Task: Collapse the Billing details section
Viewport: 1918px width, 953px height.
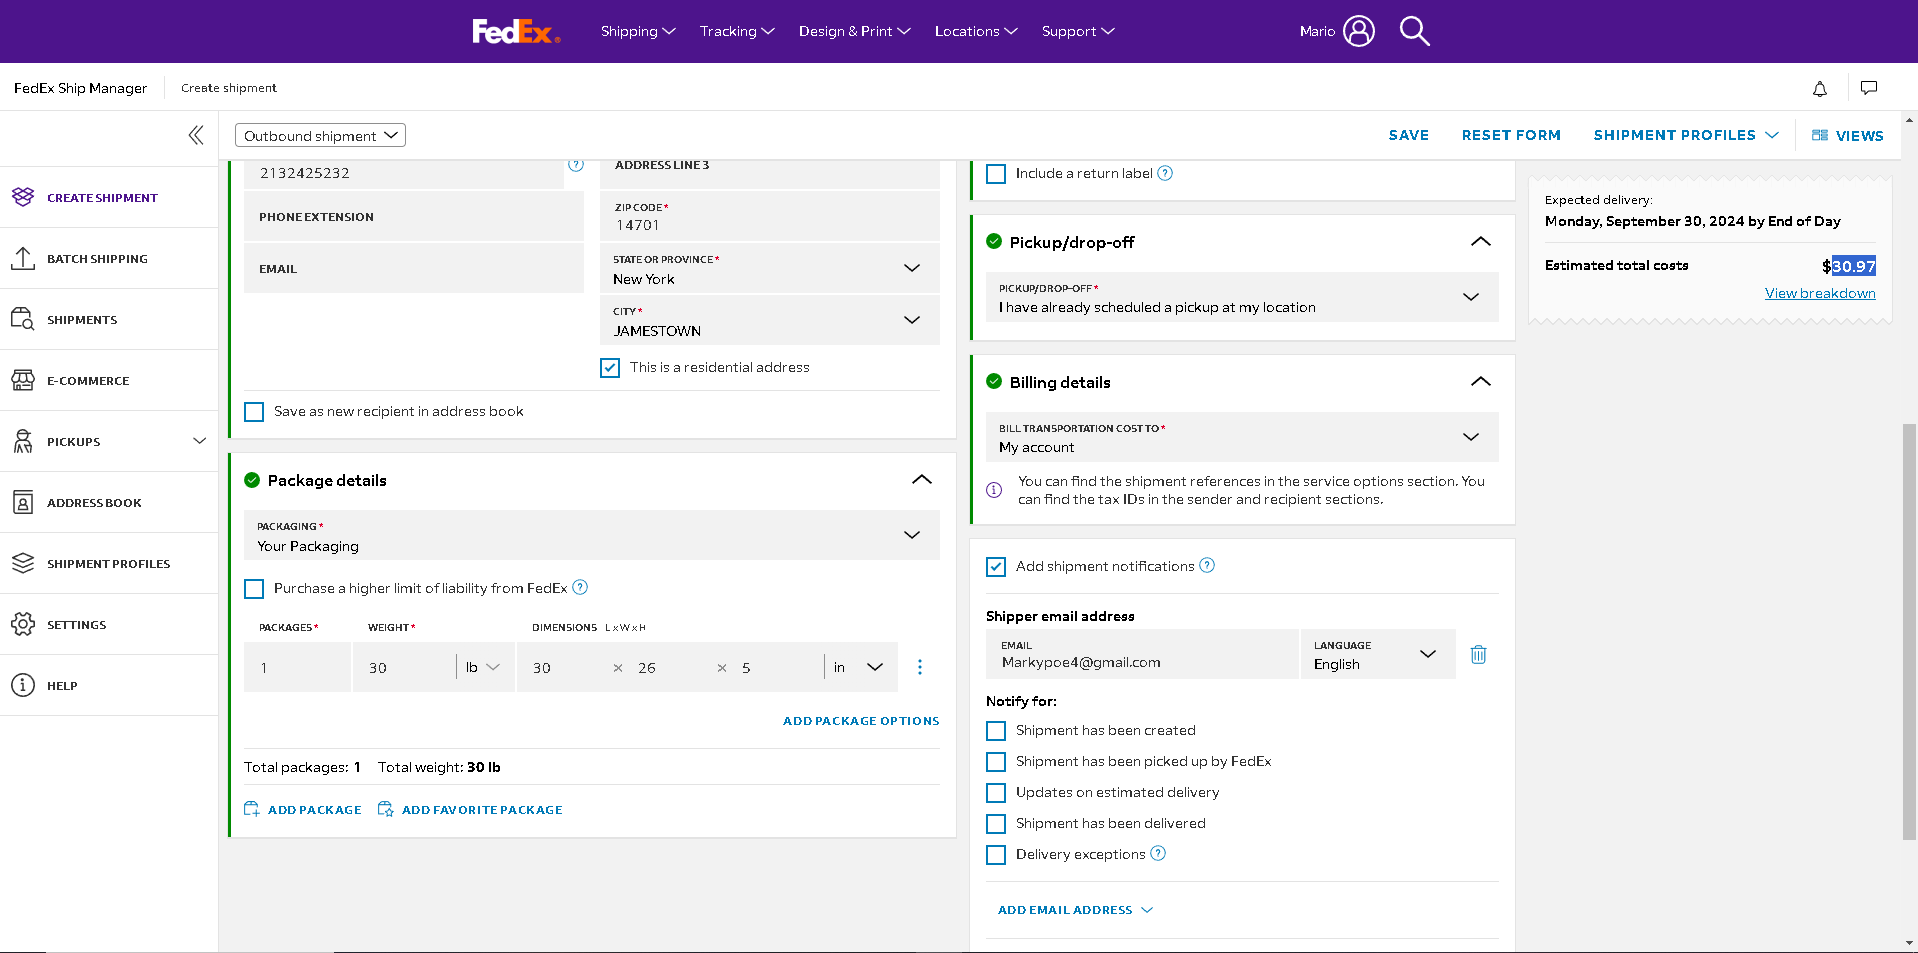Action: click(x=1481, y=382)
